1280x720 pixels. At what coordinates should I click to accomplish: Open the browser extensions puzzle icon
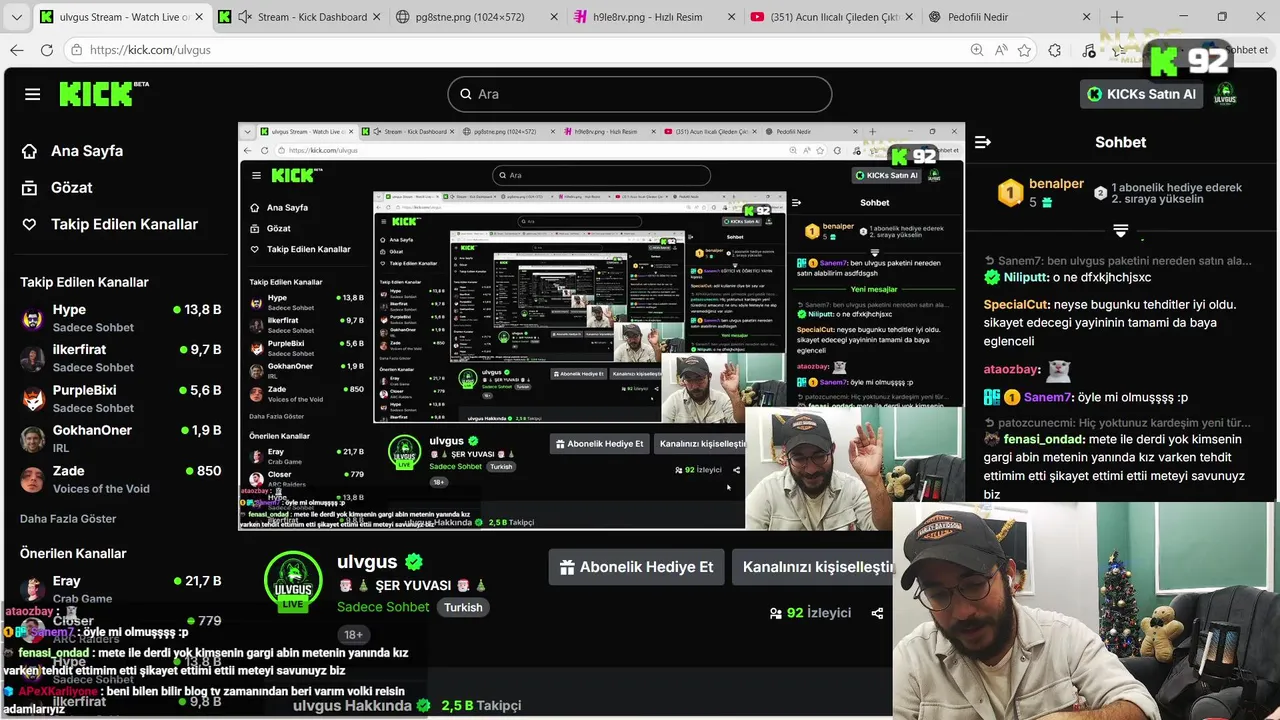[x=1055, y=50]
